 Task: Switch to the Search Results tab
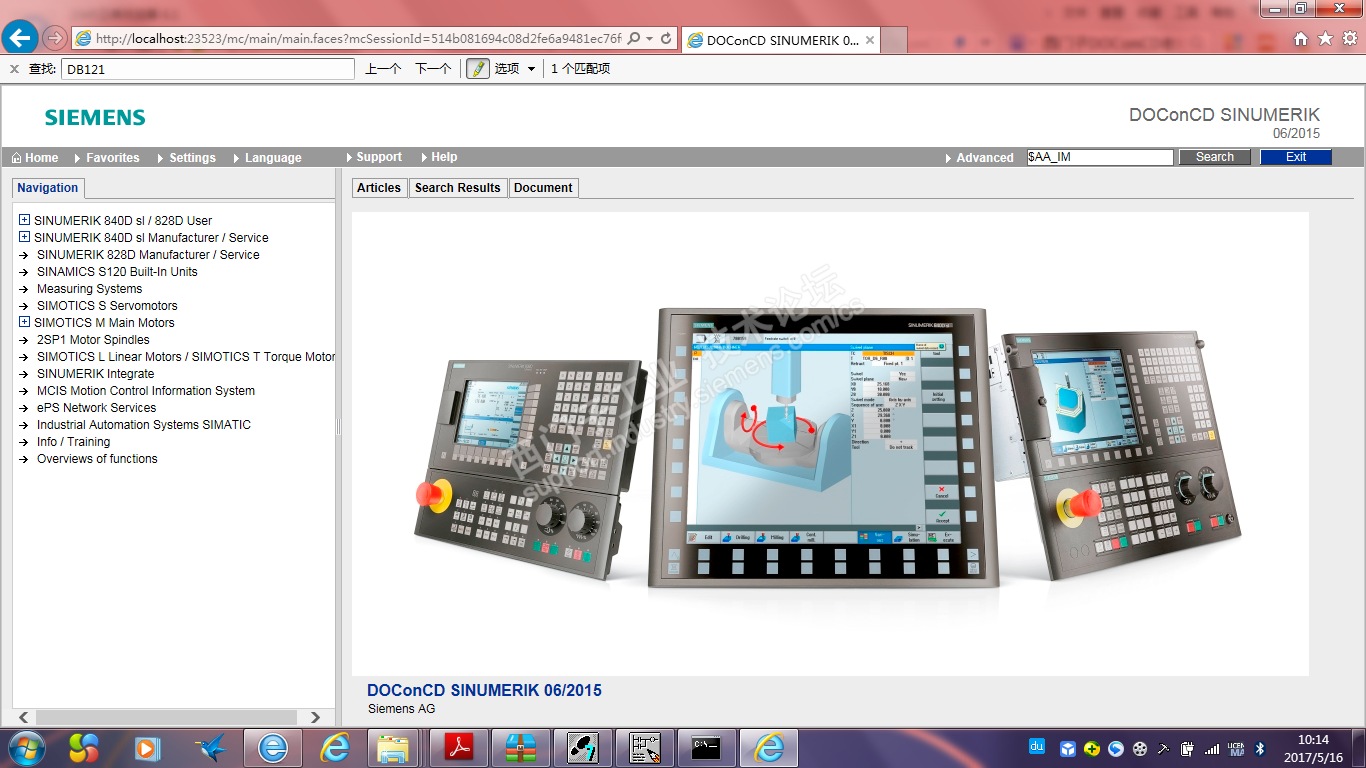[458, 188]
